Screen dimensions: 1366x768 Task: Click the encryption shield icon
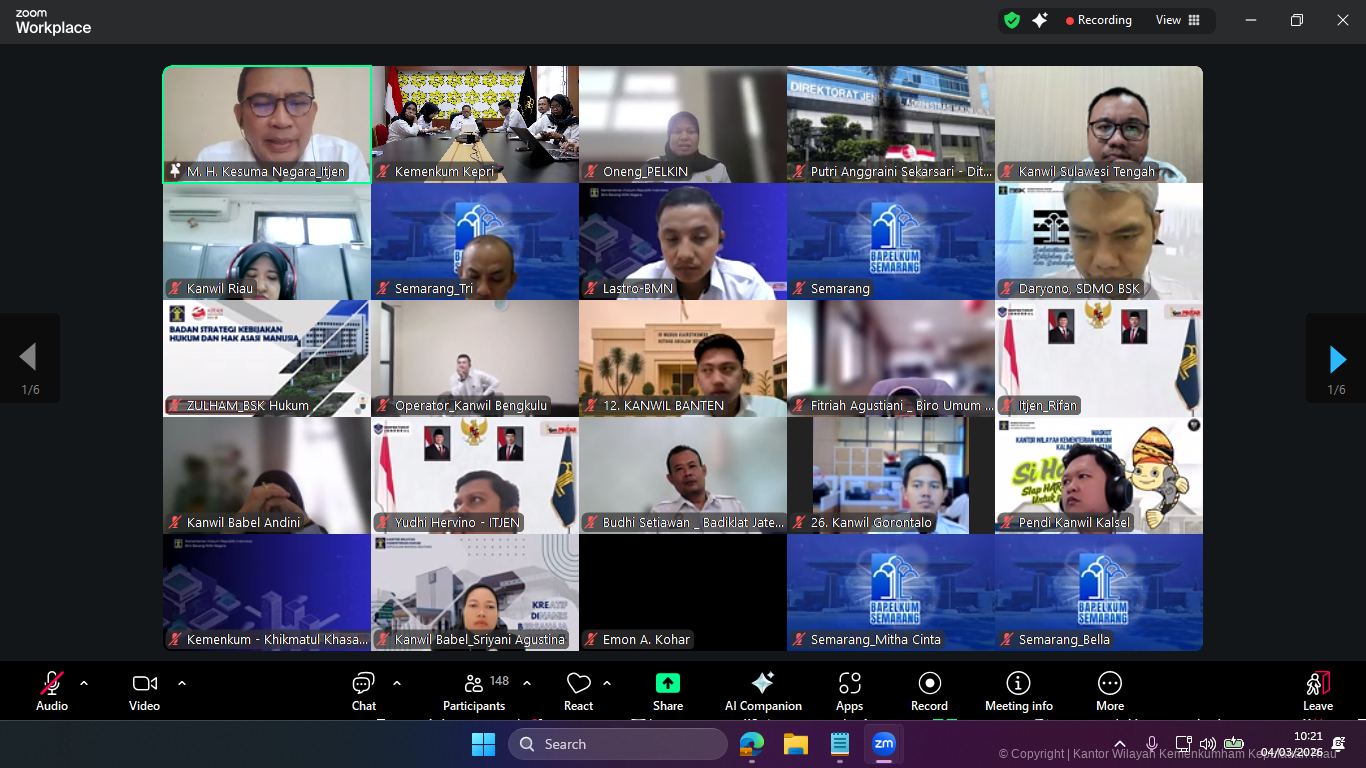tap(1012, 20)
